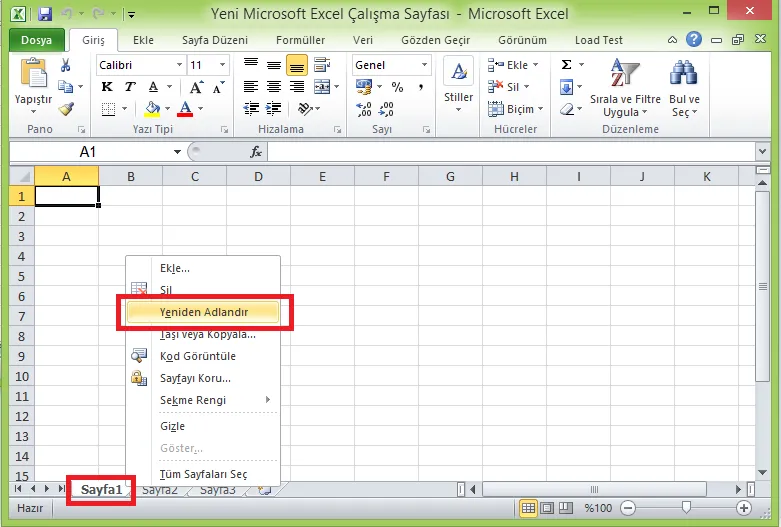
Task: Click the fx insert function icon
Action: click(x=256, y=152)
